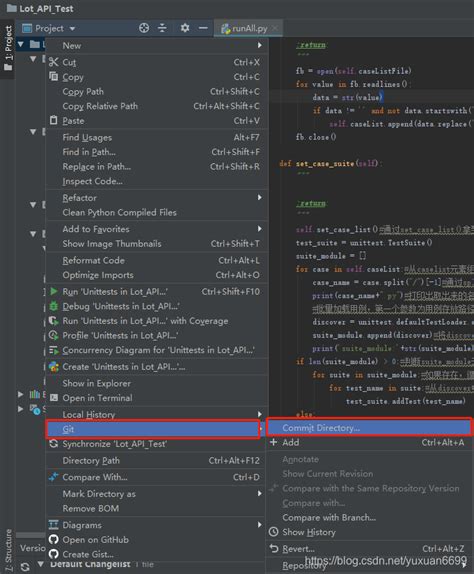This screenshot has width=474, height=574.
Task: Select Inspect Code entry
Action: click(157, 181)
